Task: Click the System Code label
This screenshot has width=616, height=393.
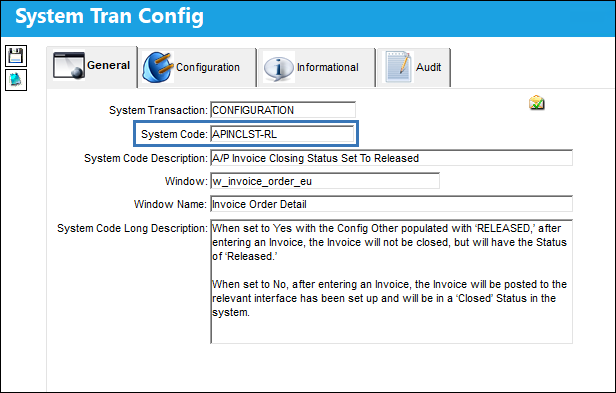Action: (174, 134)
